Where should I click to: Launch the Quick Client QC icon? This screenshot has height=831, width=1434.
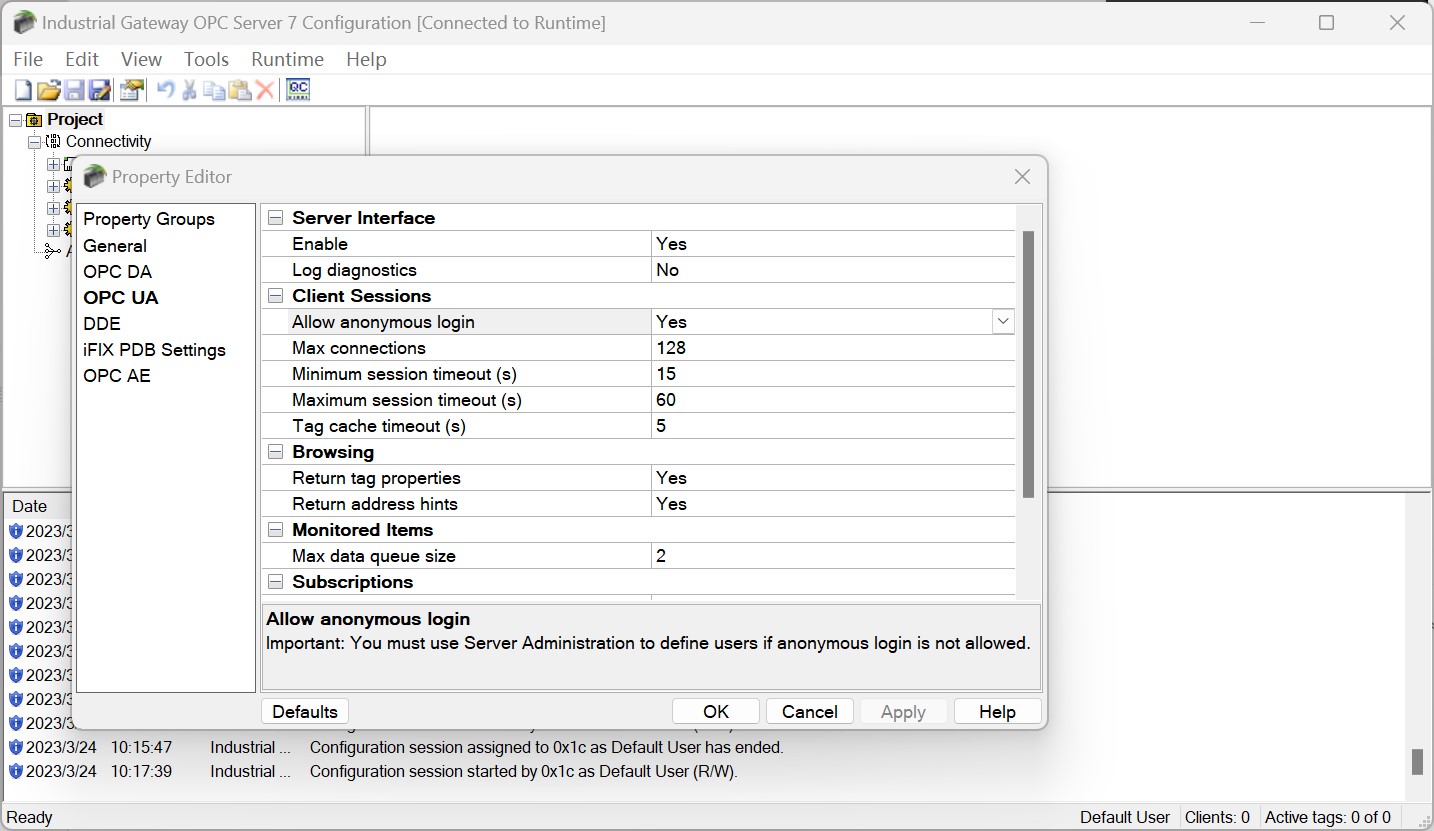pyautogui.click(x=298, y=90)
